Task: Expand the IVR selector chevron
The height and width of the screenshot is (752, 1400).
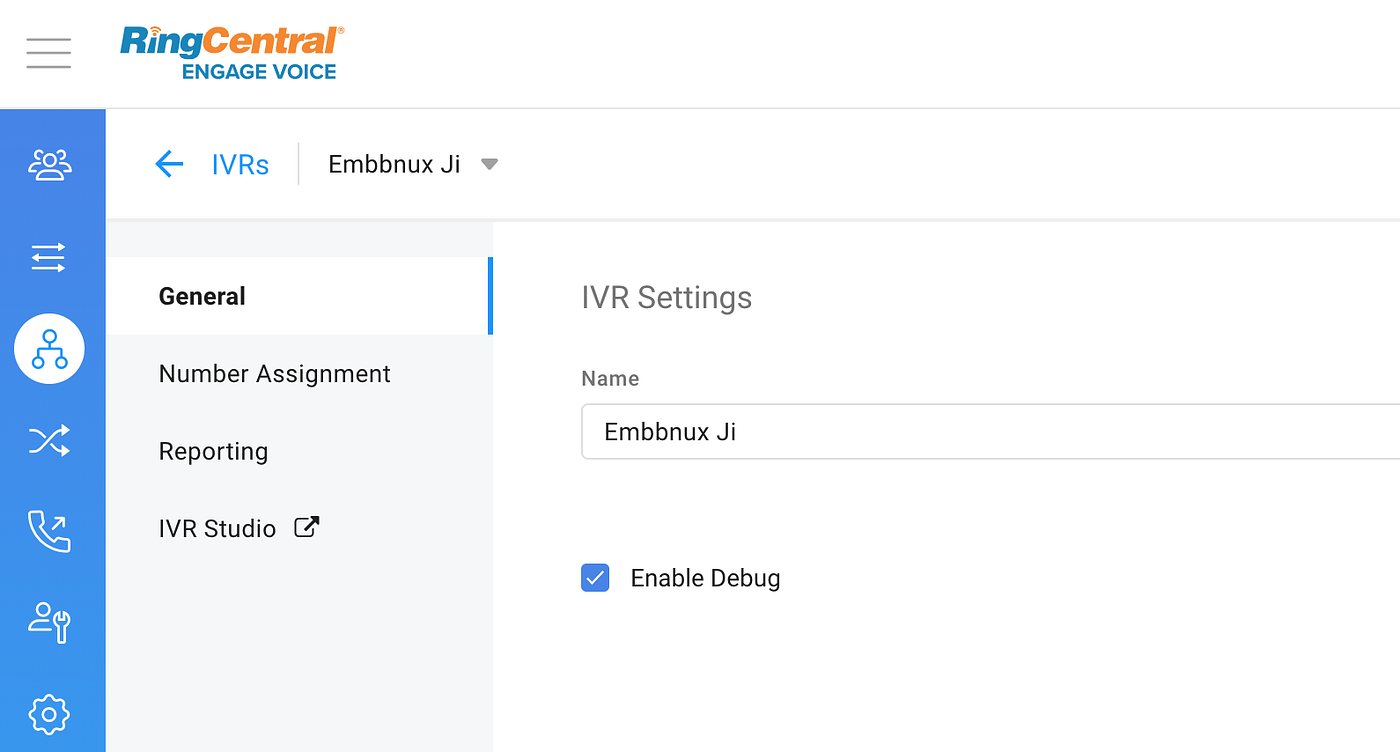Action: pyautogui.click(x=489, y=164)
